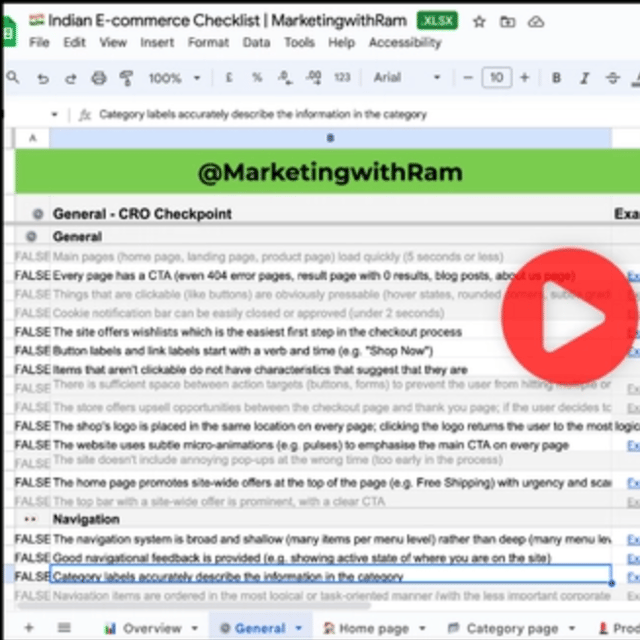The height and width of the screenshot is (640, 640).
Task: Toggle FALSE checkbox for Button labels row
Action: click(33, 351)
